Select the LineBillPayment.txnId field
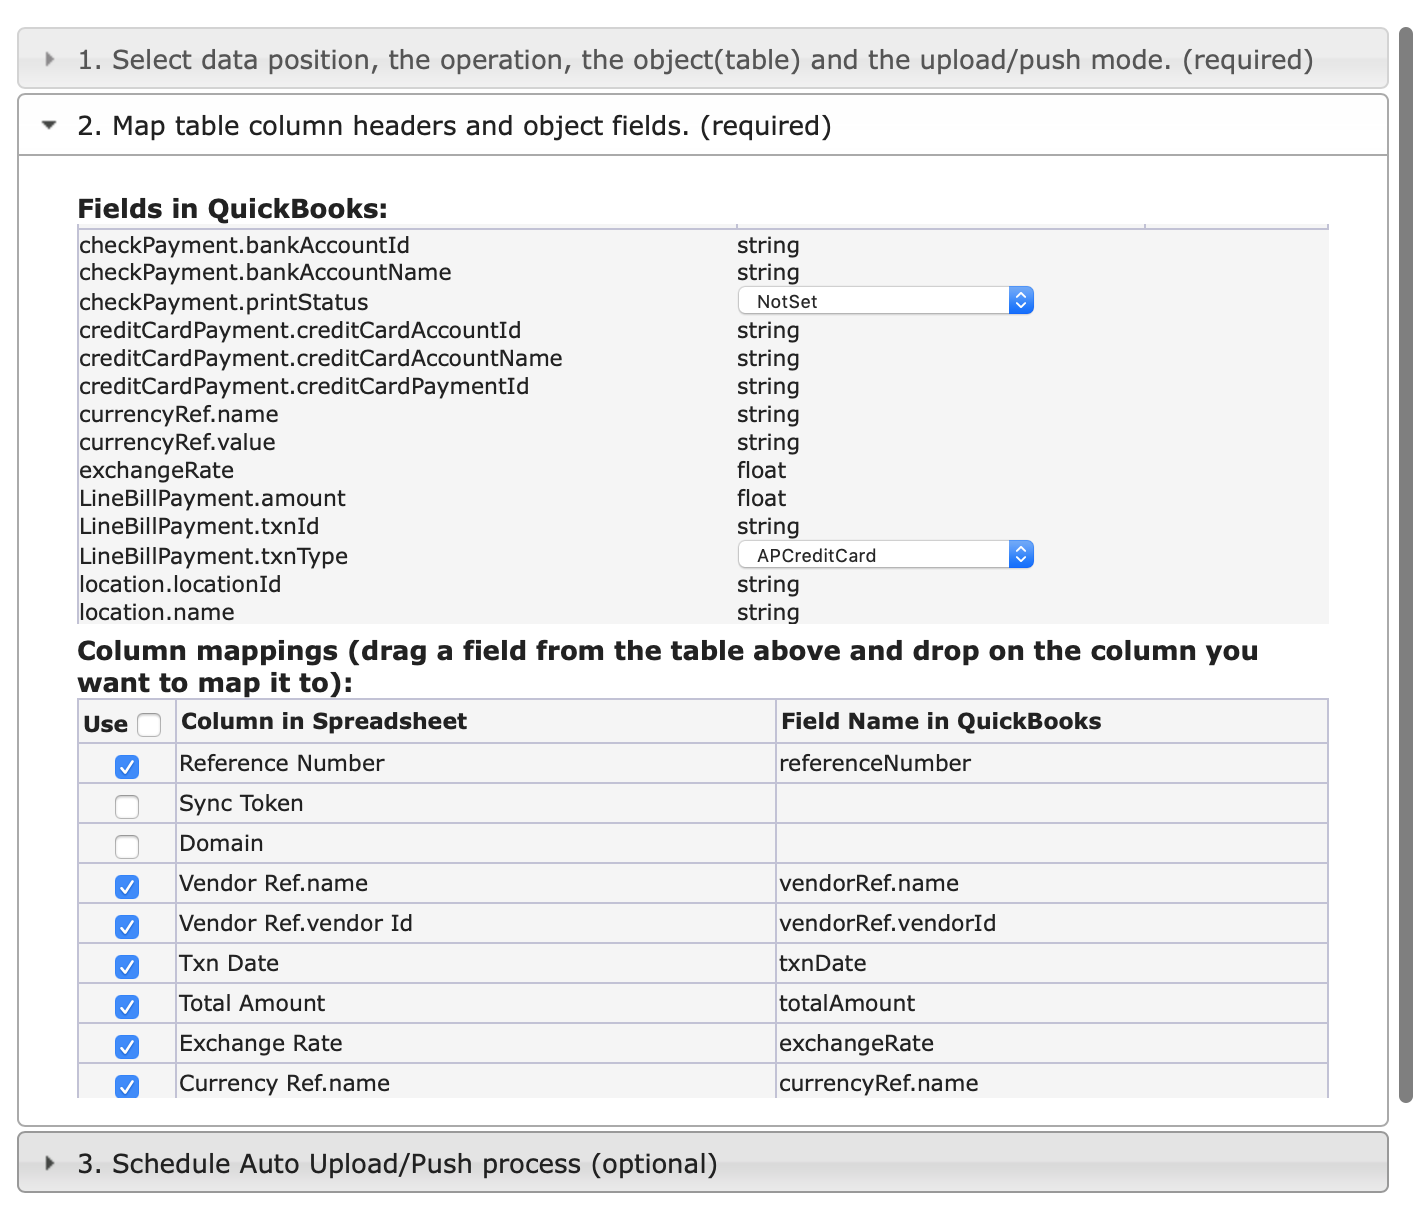1426x1212 pixels. [199, 526]
